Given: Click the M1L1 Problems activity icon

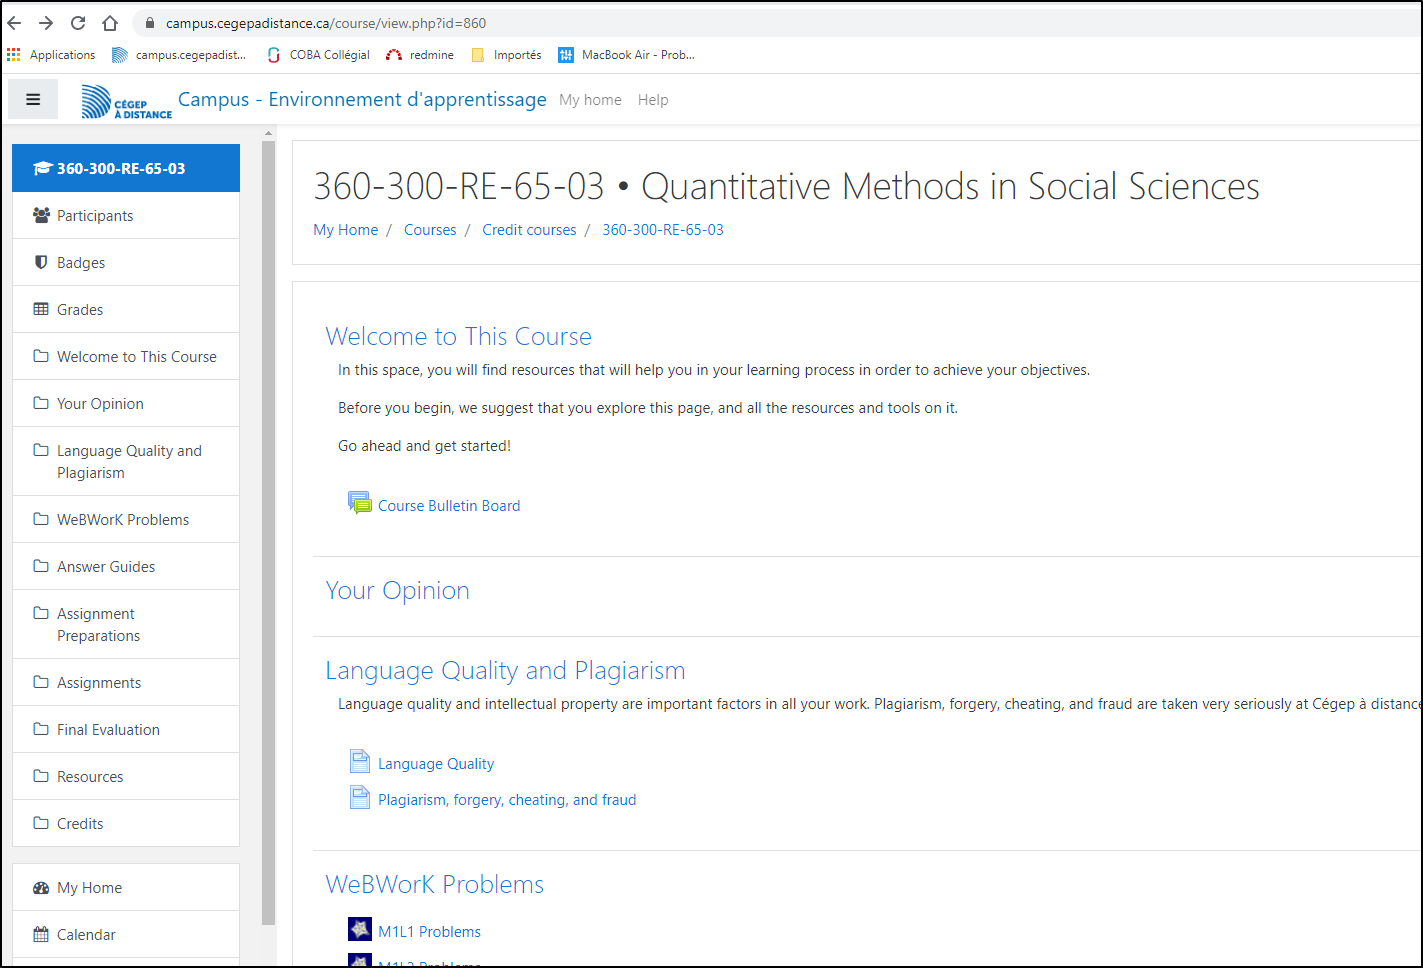Looking at the screenshot, I should (360, 930).
